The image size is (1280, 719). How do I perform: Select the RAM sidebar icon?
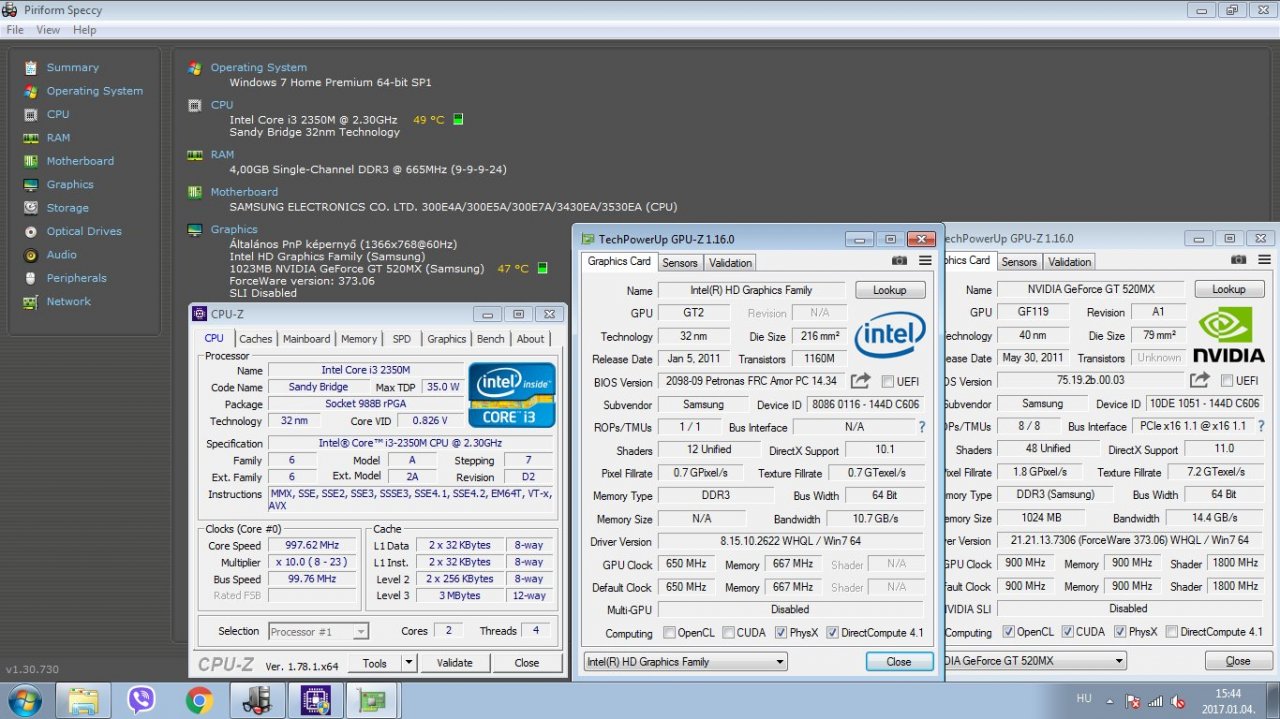click(30, 138)
